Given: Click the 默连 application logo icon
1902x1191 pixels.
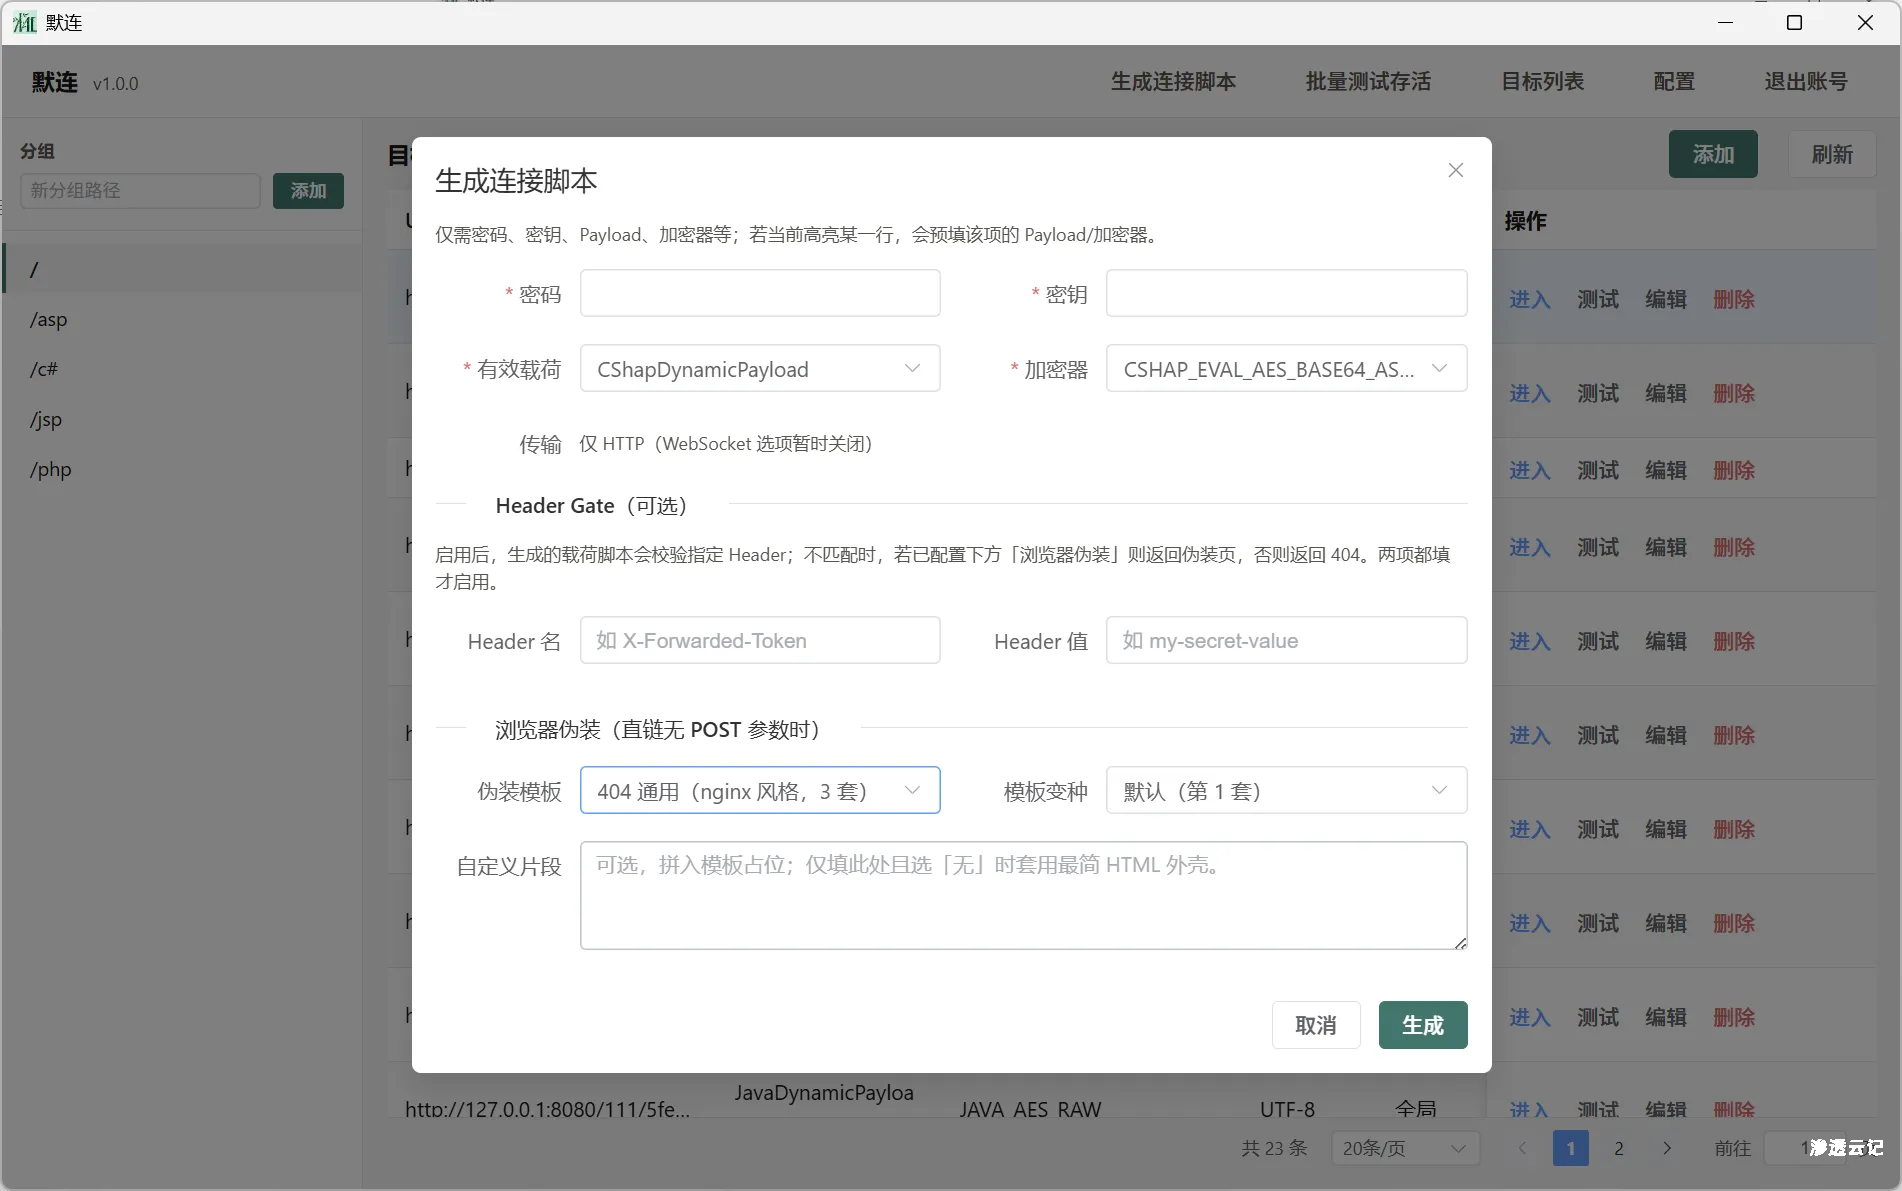Looking at the screenshot, I should (22, 22).
